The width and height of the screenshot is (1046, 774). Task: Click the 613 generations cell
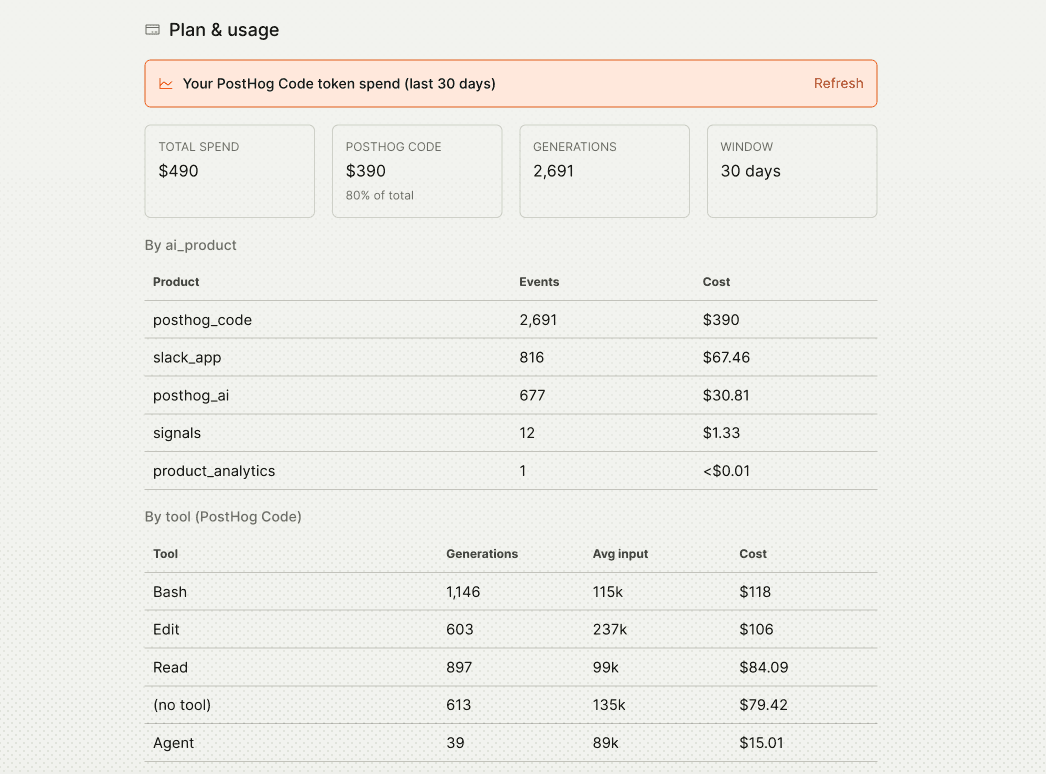pyautogui.click(x=458, y=705)
